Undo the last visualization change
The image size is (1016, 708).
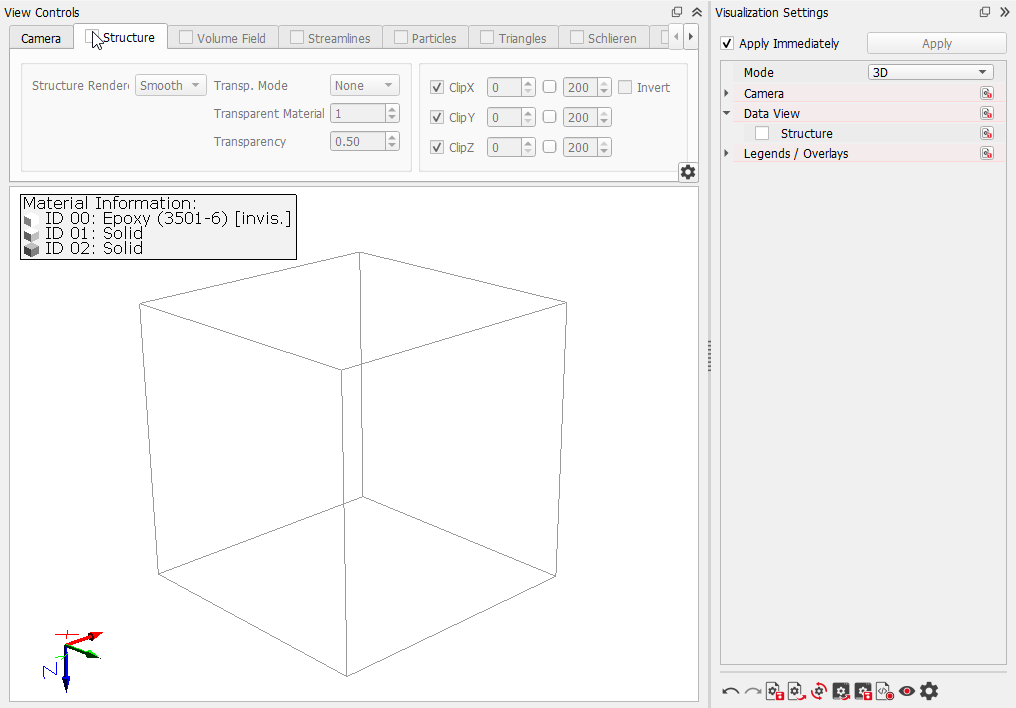(x=730, y=691)
